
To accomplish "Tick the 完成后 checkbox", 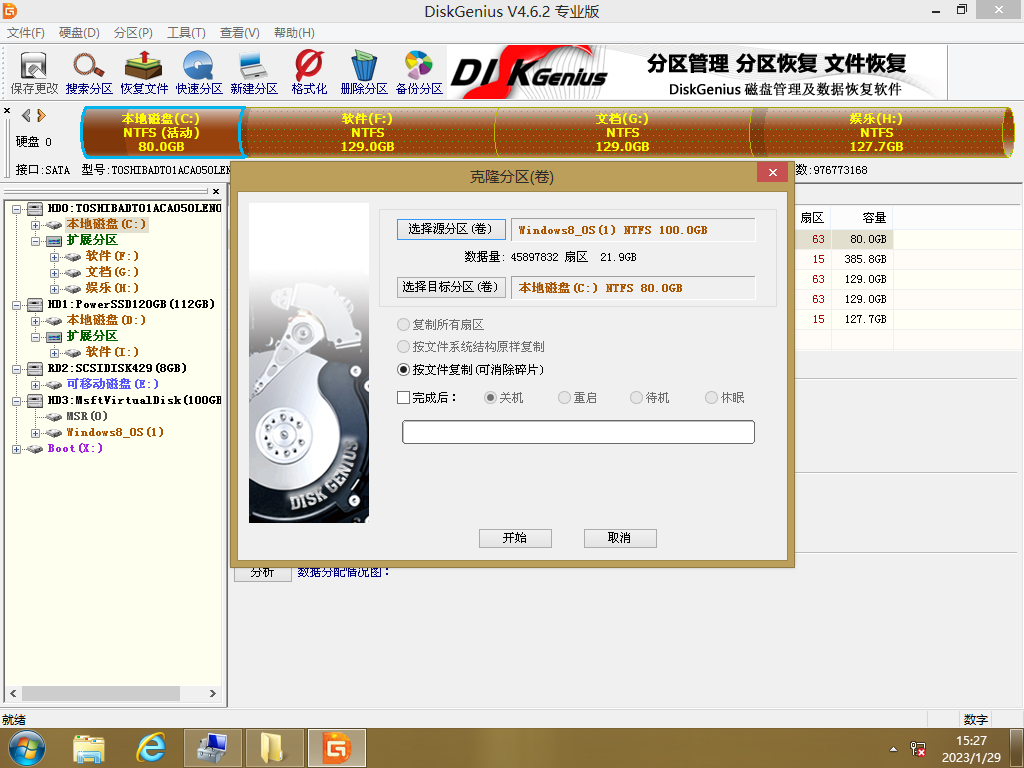I will coord(404,398).
